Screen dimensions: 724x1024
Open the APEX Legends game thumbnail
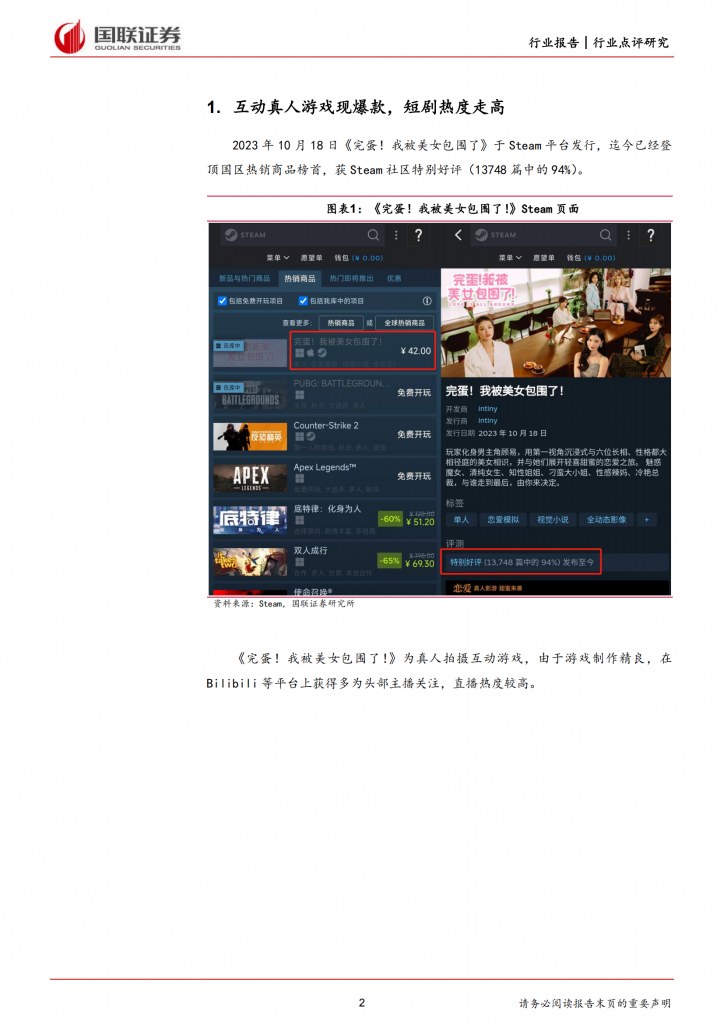click(x=250, y=478)
